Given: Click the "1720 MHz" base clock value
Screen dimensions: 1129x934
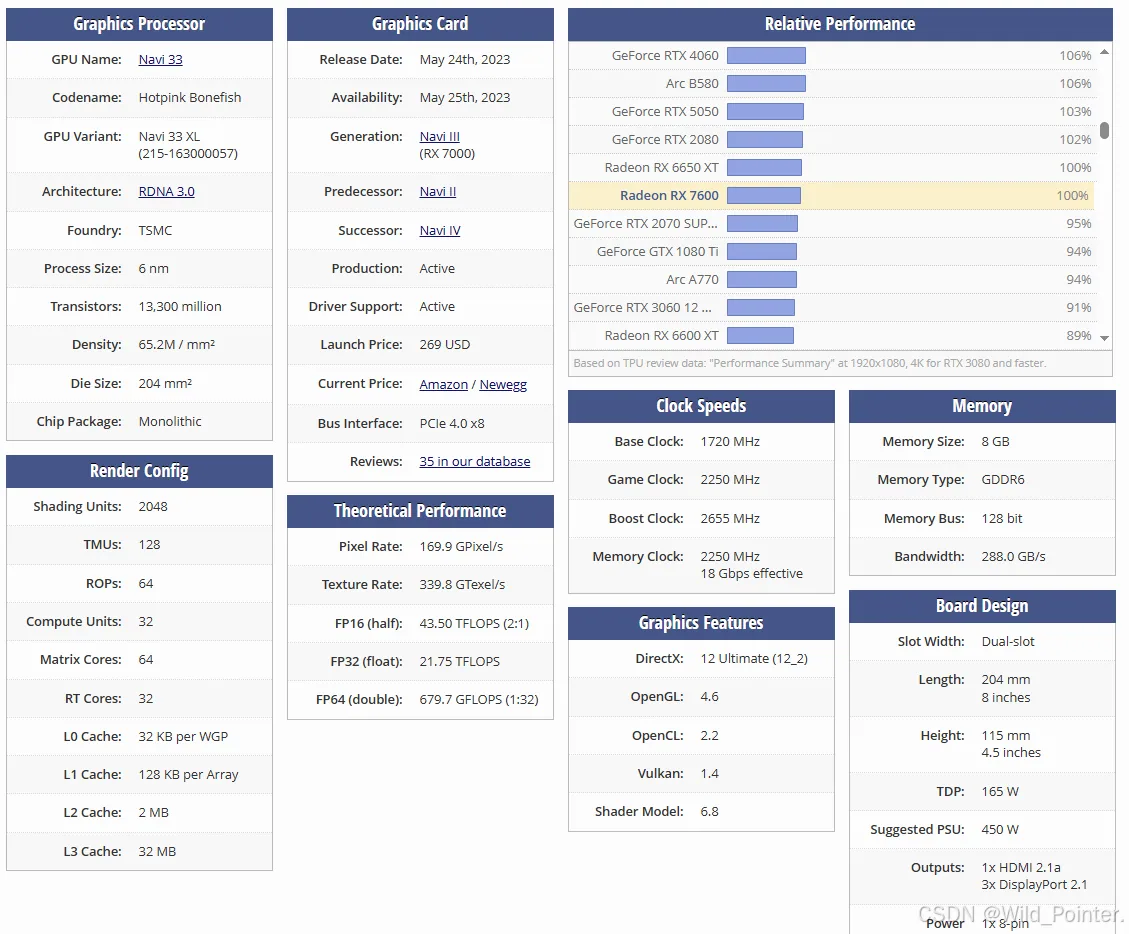Looking at the screenshot, I should click(x=730, y=442).
